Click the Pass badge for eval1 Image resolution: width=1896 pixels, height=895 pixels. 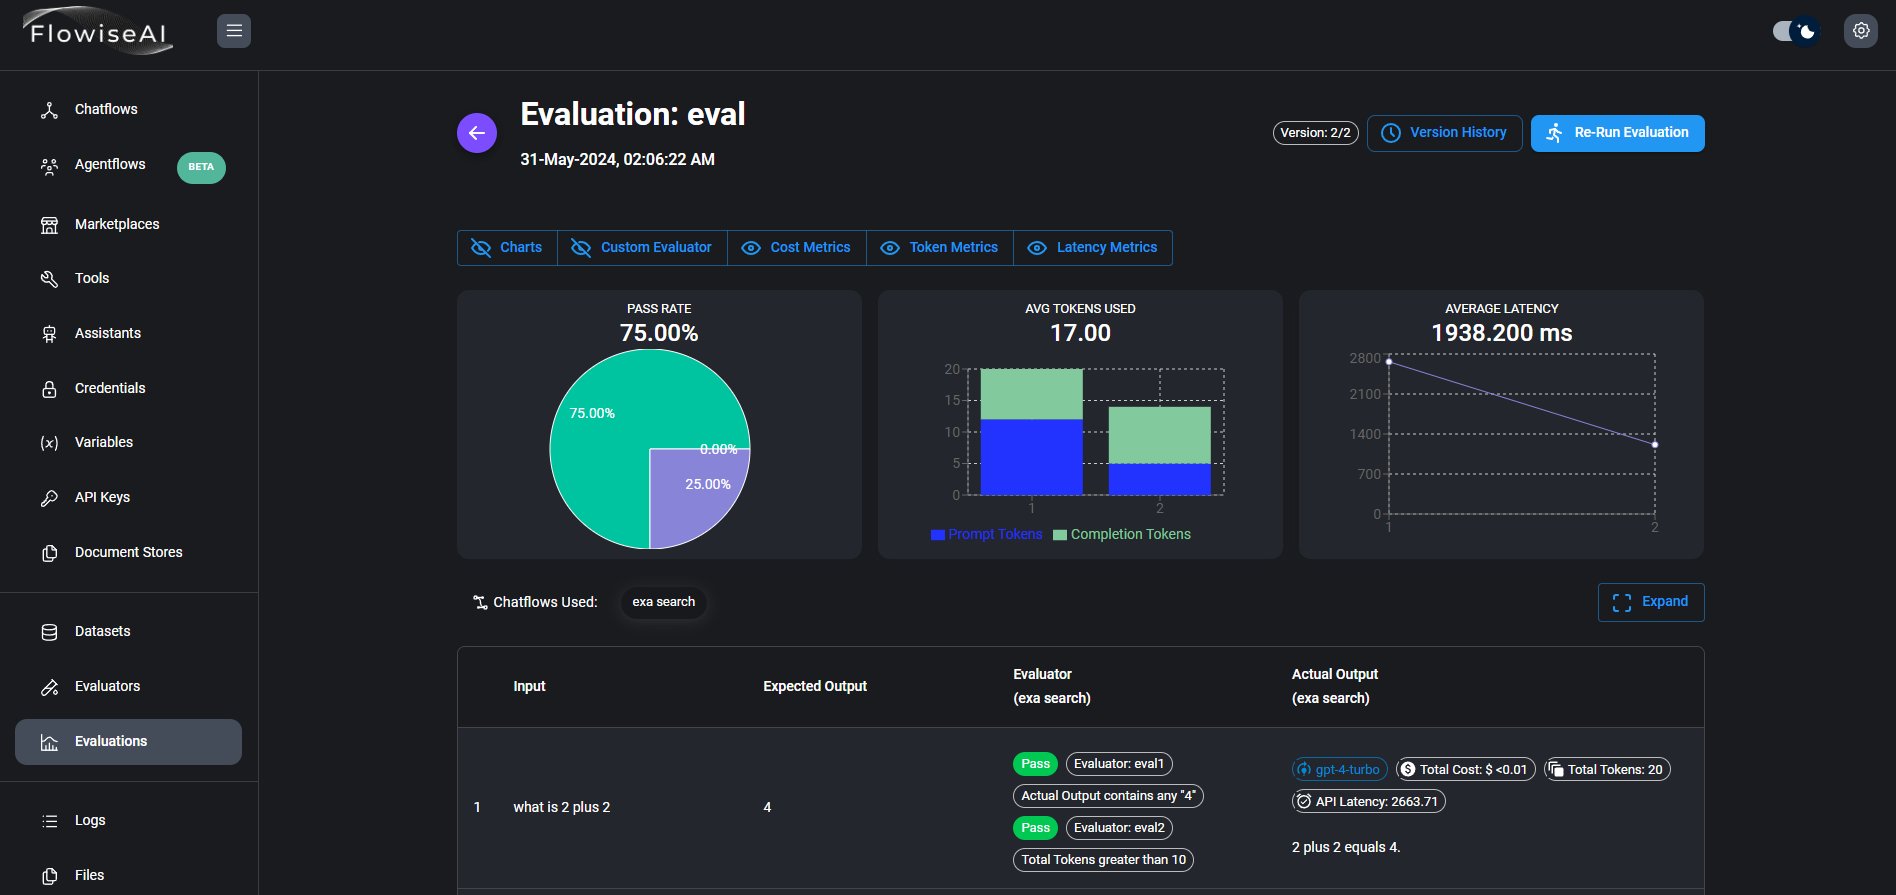[1035, 764]
